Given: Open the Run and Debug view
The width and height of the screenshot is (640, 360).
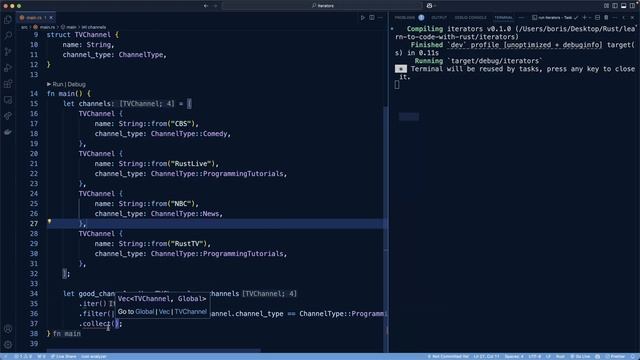Looking at the screenshot, I should [8, 68].
